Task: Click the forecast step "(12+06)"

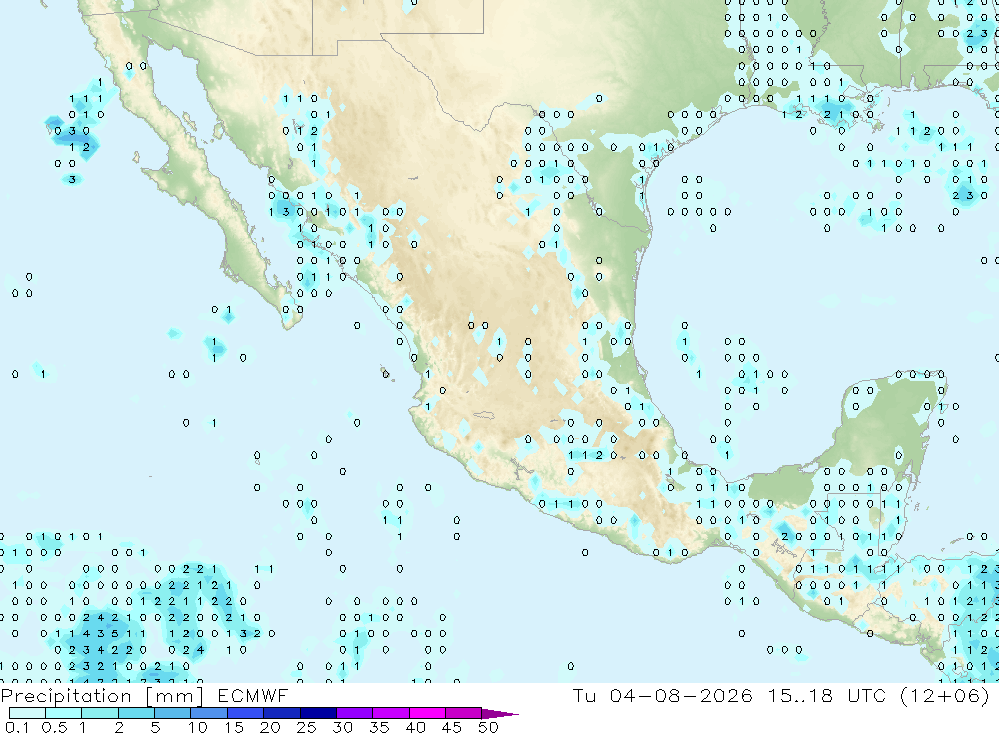Action: coord(945,695)
